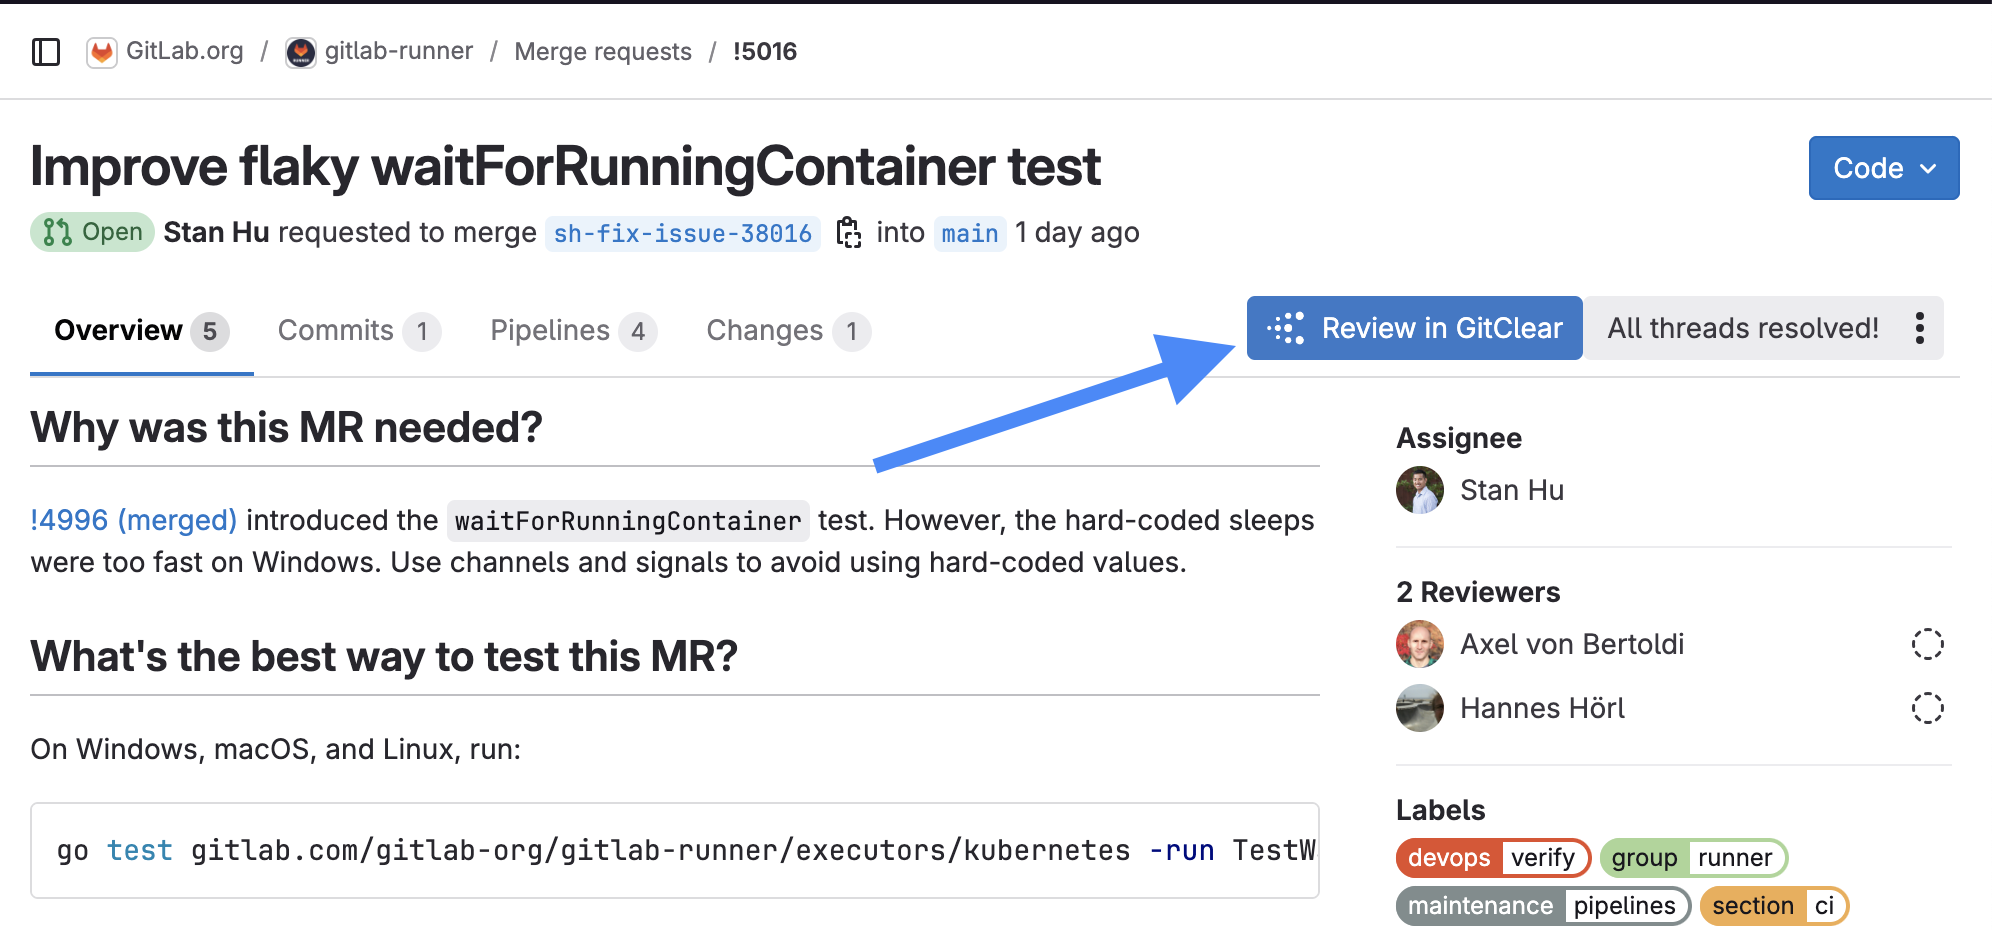Toggle the sidebar panel icon

click(46, 52)
